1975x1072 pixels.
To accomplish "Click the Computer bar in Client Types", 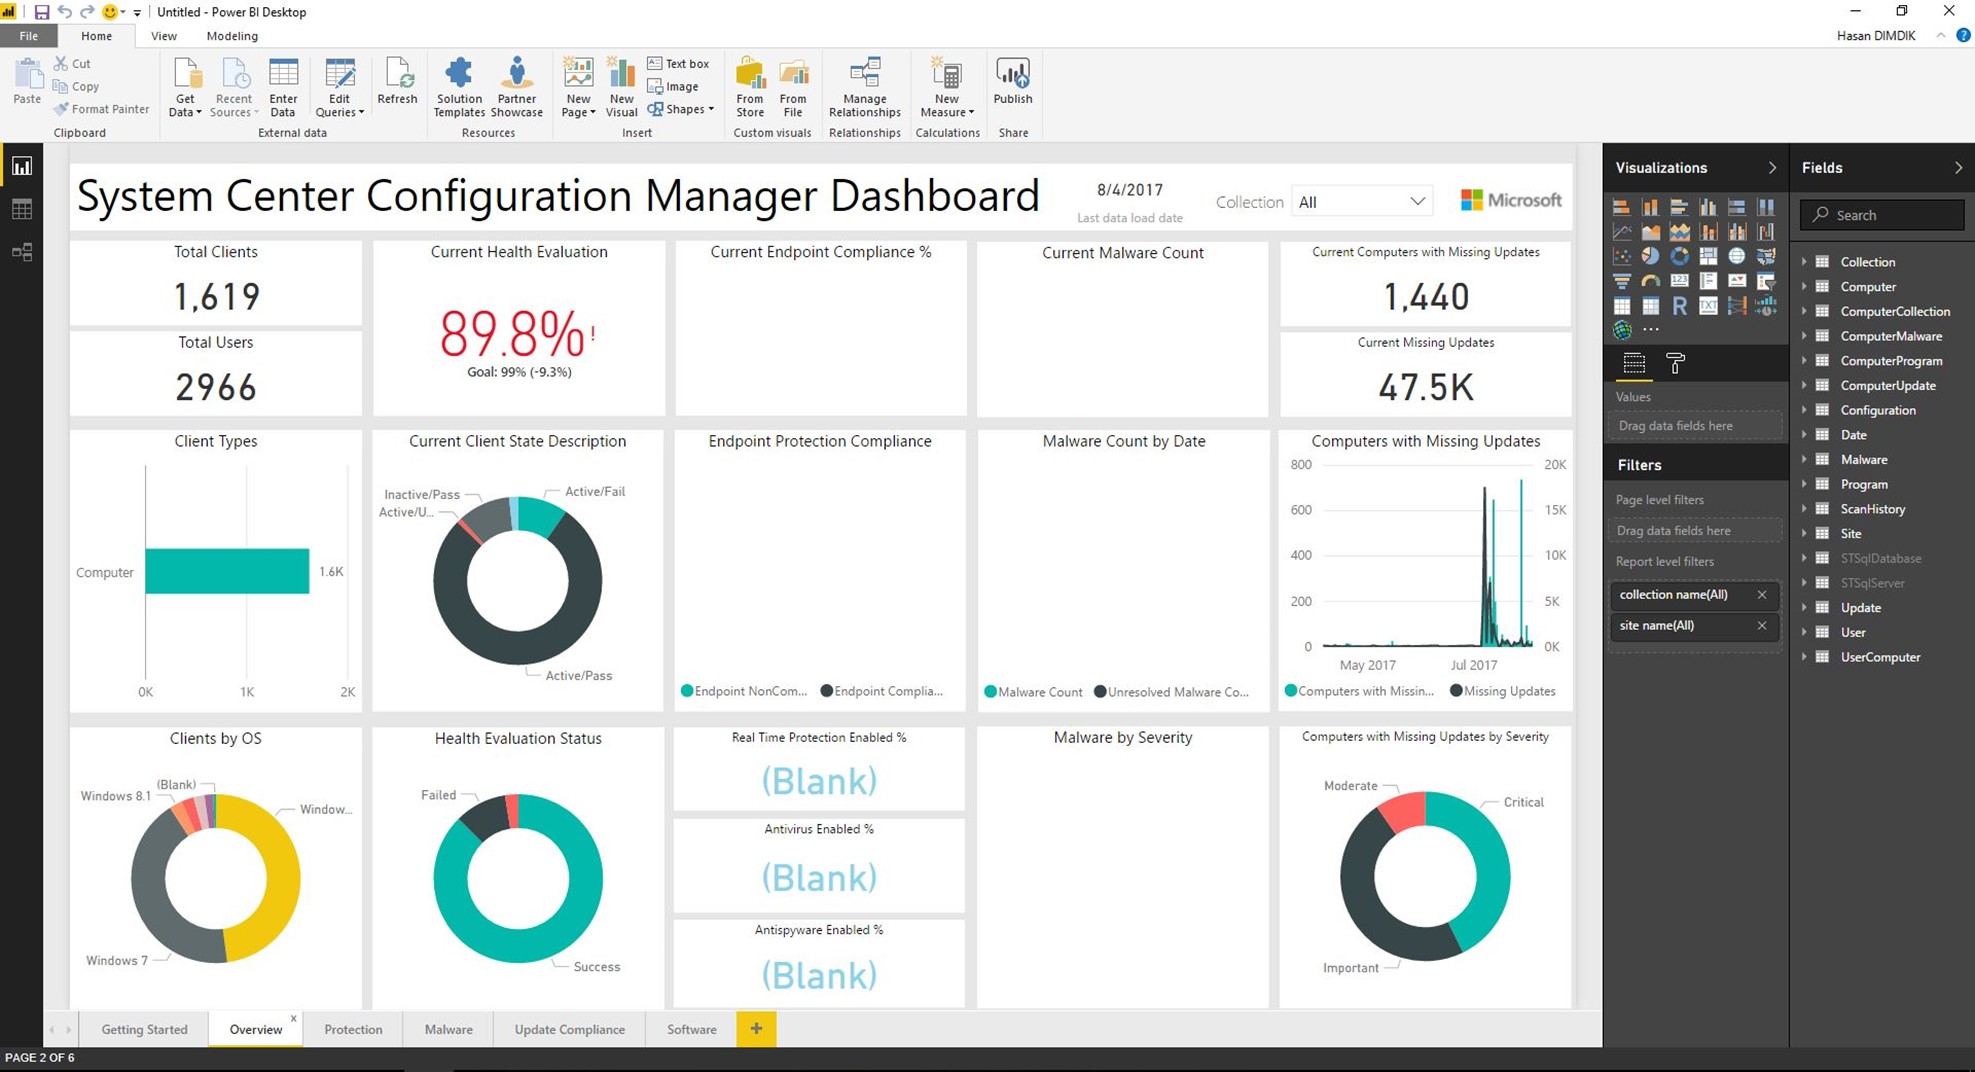I will (x=227, y=571).
